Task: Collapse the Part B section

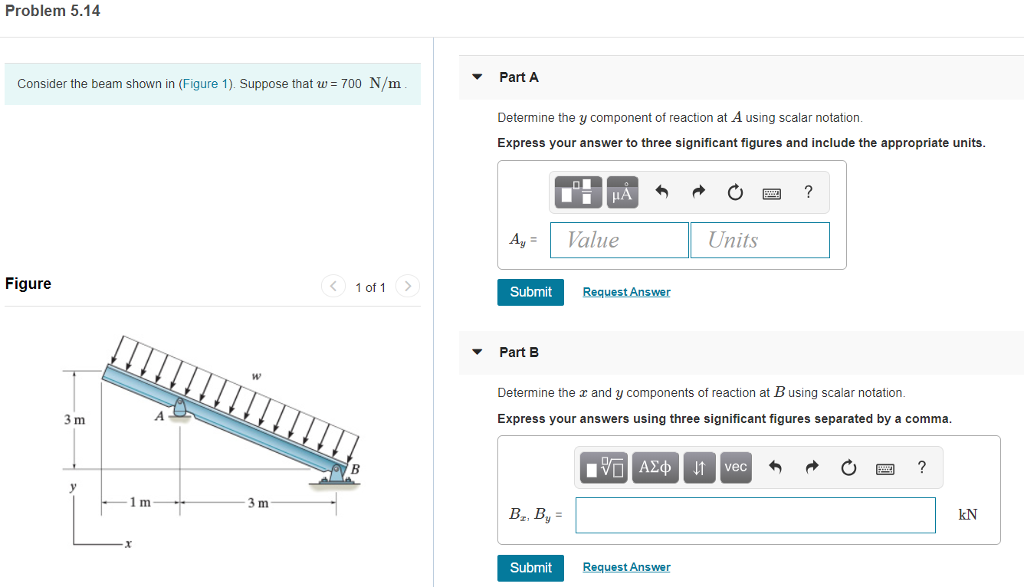Action: click(x=477, y=352)
